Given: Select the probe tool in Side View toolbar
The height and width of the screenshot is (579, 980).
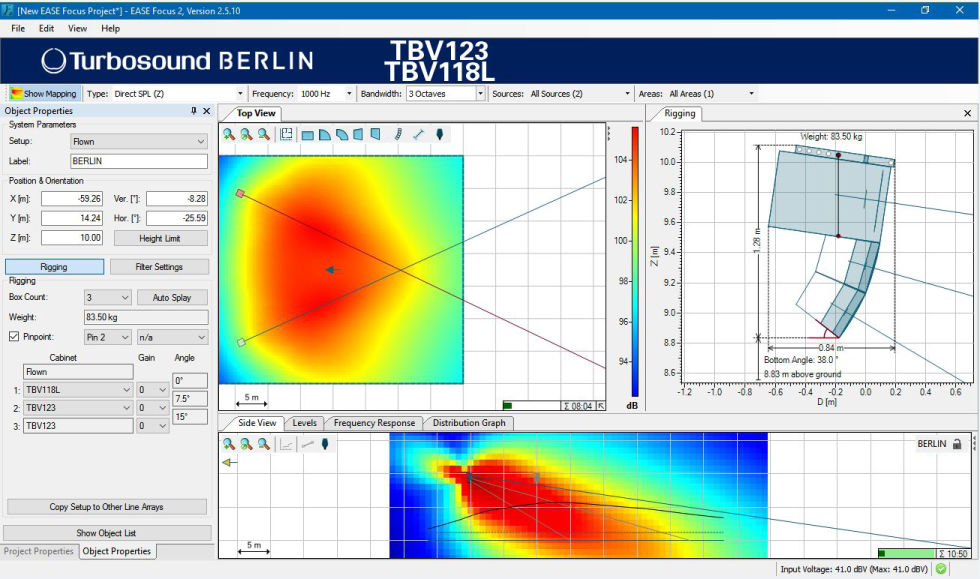Looking at the screenshot, I should 325,444.
